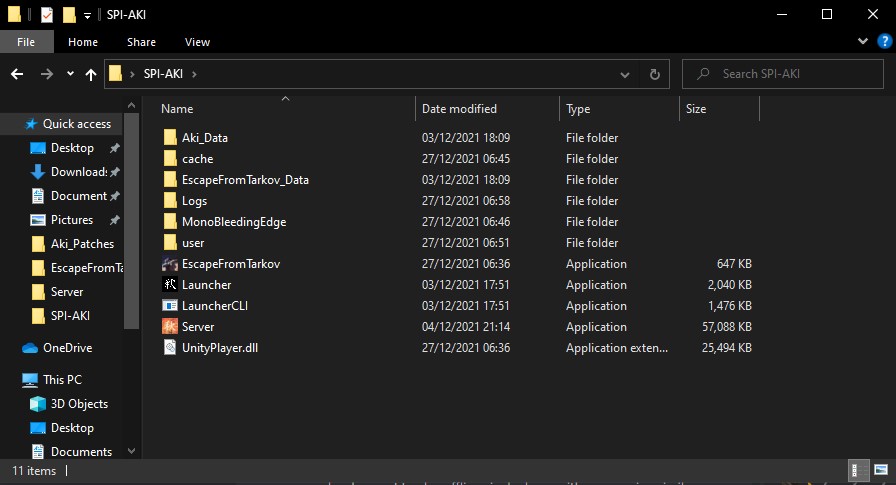Click the Properties quick access toolbar icon
The height and width of the screenshot is (485, 896).
coord(47,15)
